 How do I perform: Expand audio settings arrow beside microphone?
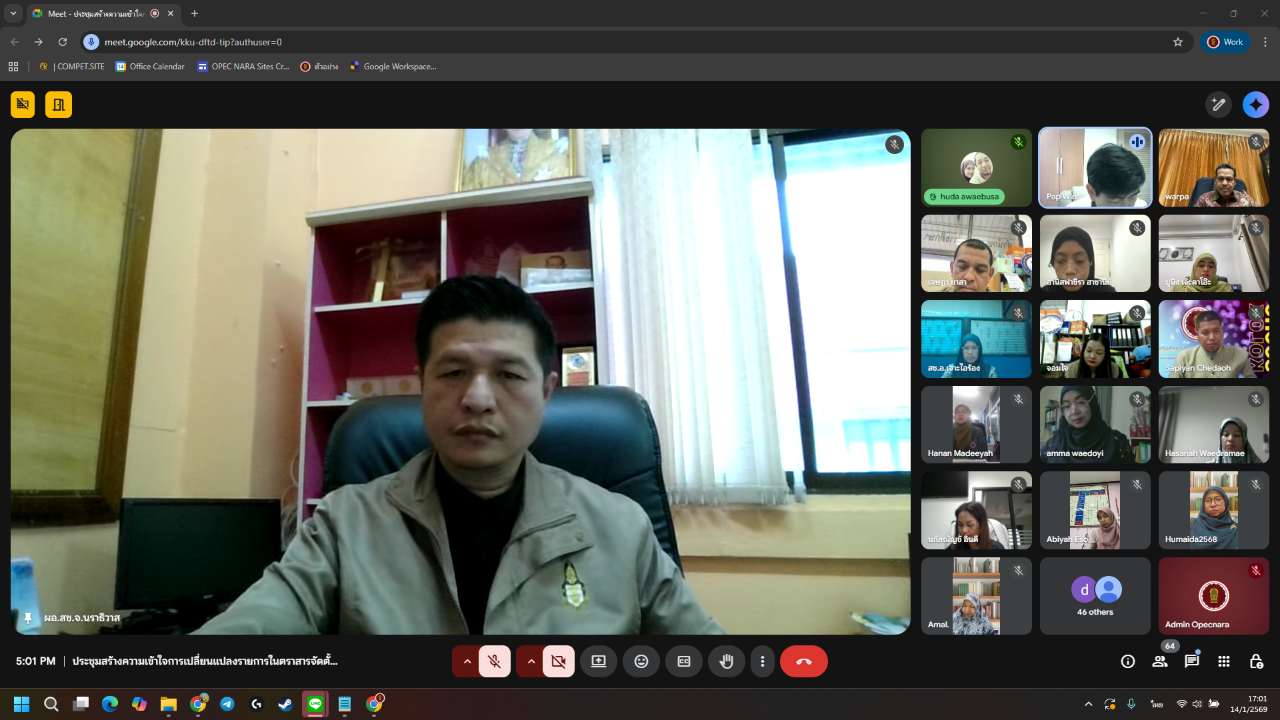[x=466, y=661]
